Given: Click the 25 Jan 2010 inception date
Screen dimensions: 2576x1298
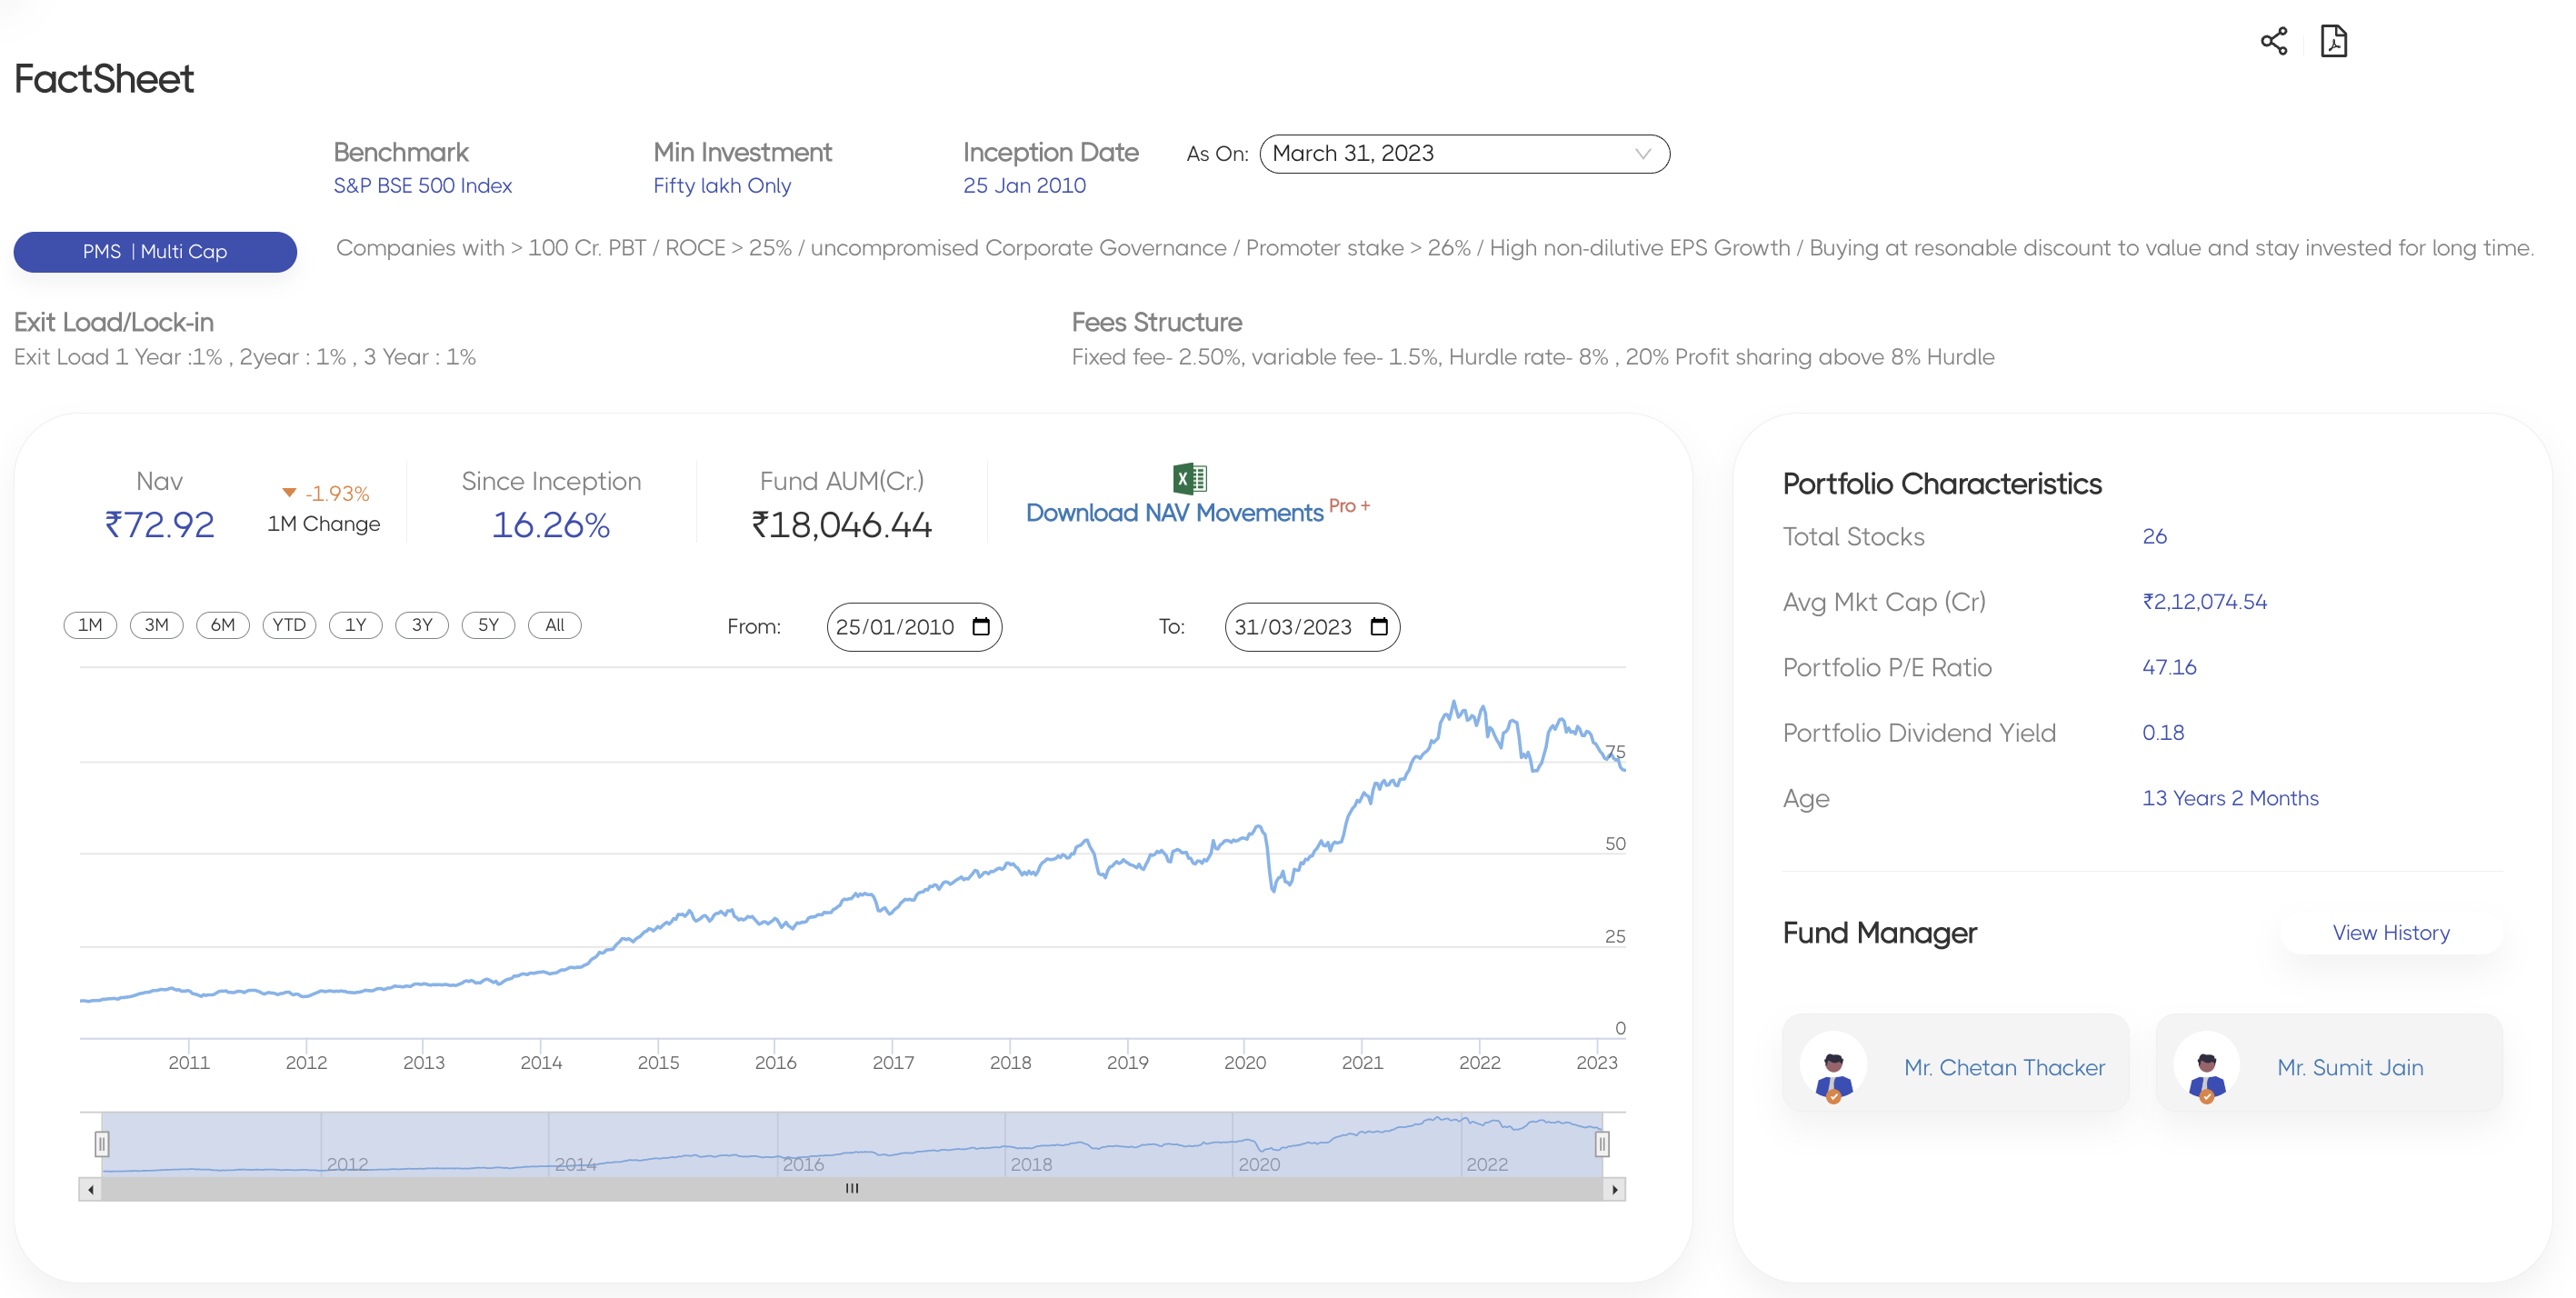Looking at the screenshot, I should (x=1024, y=186).
